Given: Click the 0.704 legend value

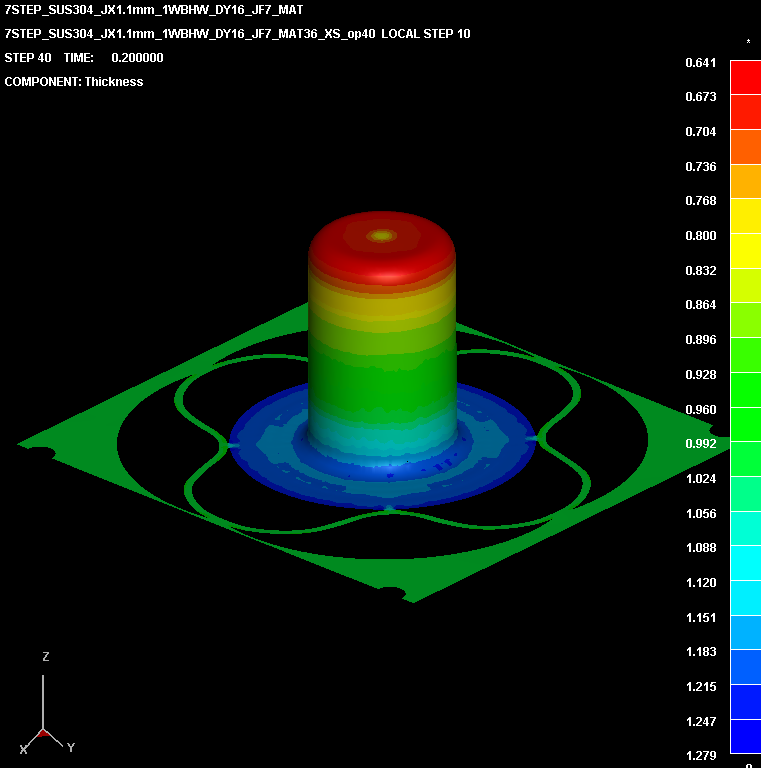Looking at the screenshot, I should pos(700,132).
